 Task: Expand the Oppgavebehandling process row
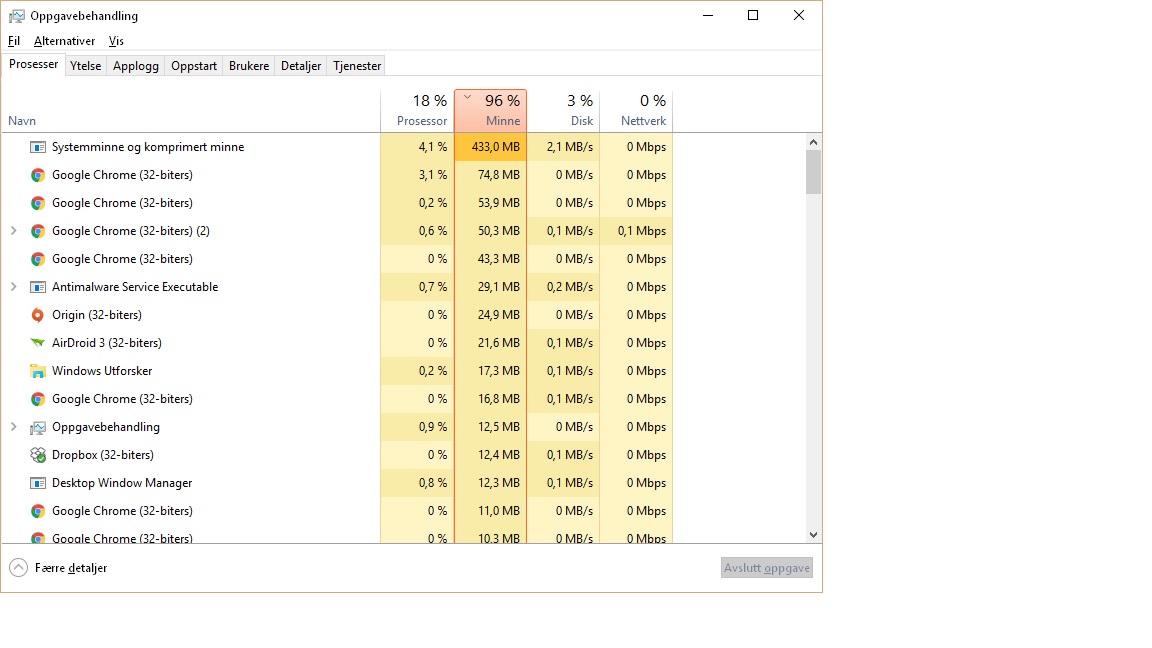[x=13, y=427]
